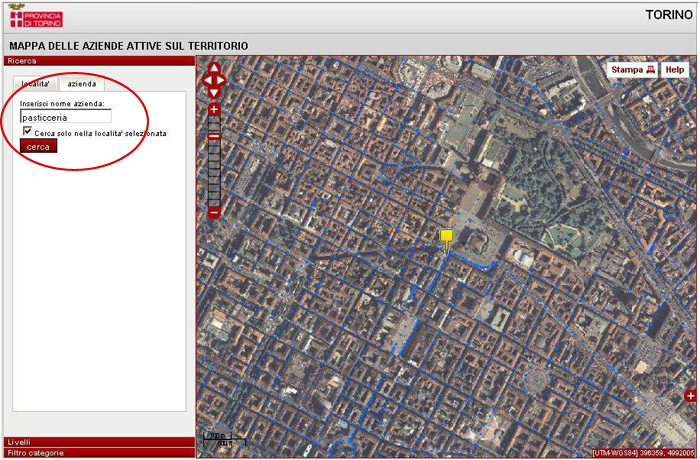This screenshot has width=700, height=460.
Task: Click the Inserisci nome azienda label
Action: coord(62,104)
